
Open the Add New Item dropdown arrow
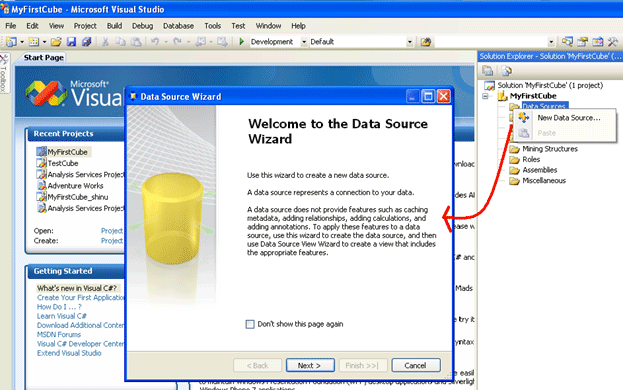tap(44, 42)
